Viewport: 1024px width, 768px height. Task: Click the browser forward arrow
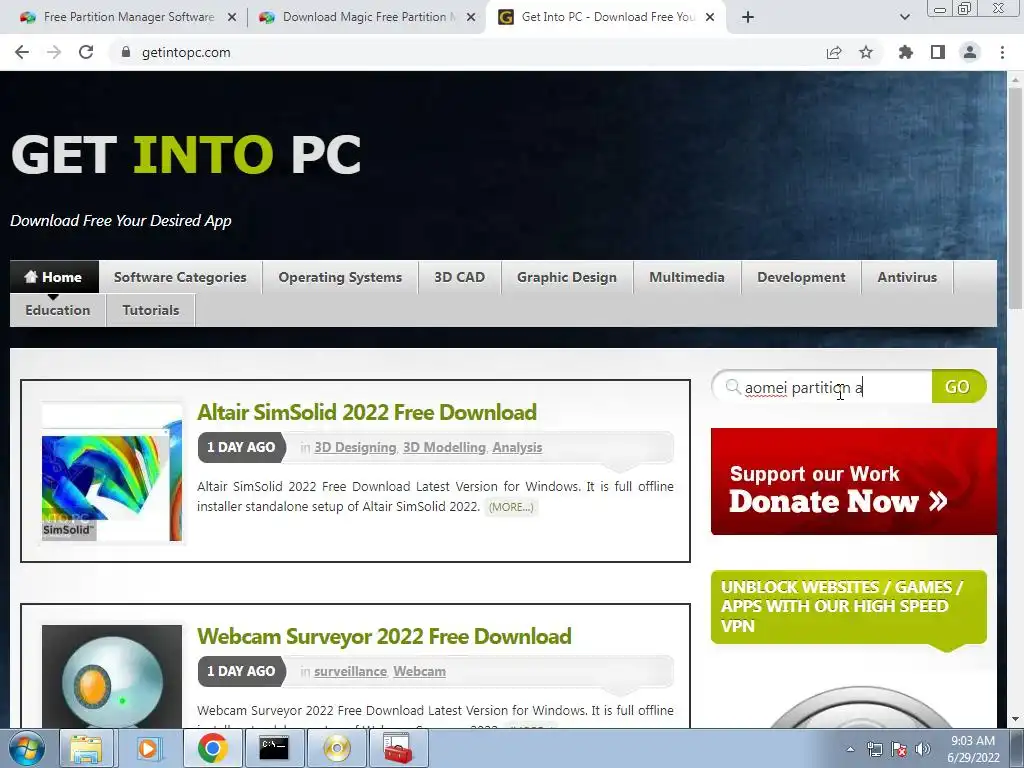pos(54,52)
